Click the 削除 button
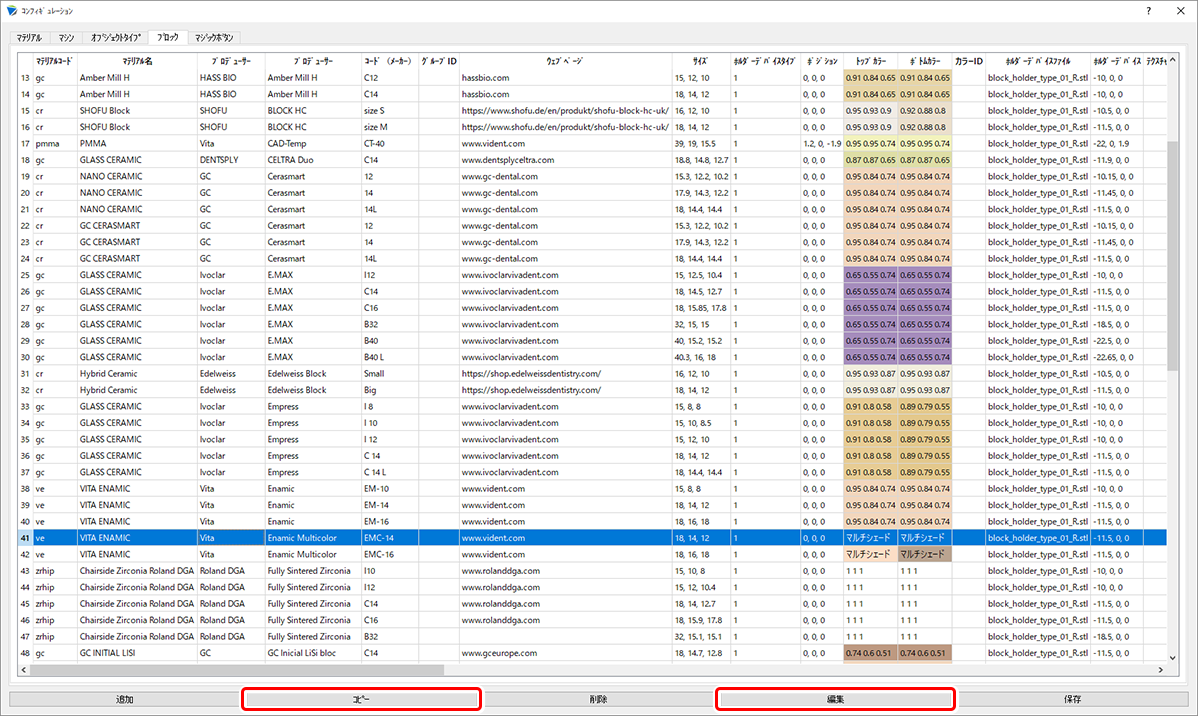This screenshot has height=716, width=1198. pyautogui.click(x=598, y=699)
